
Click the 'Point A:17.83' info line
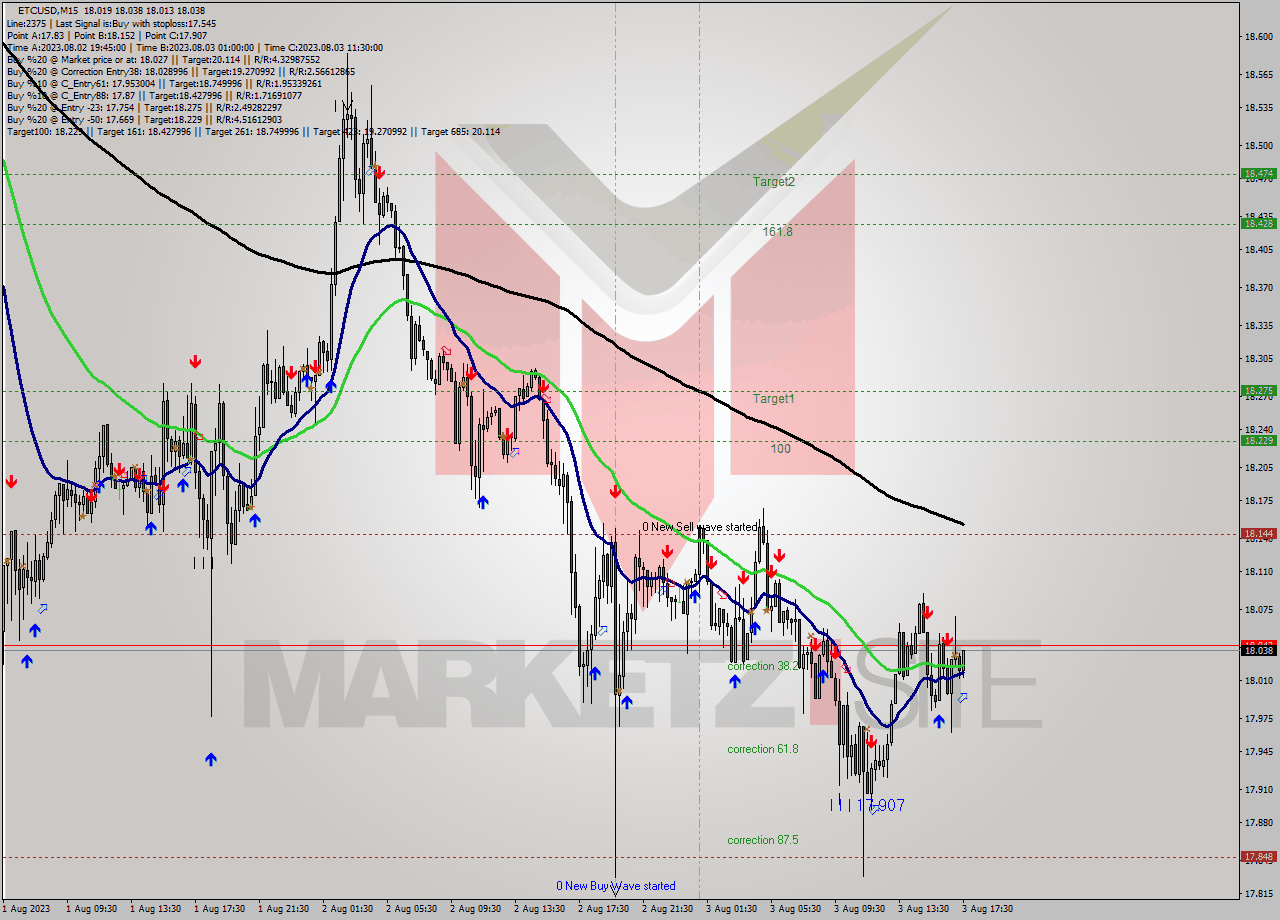tap(36, 35)
